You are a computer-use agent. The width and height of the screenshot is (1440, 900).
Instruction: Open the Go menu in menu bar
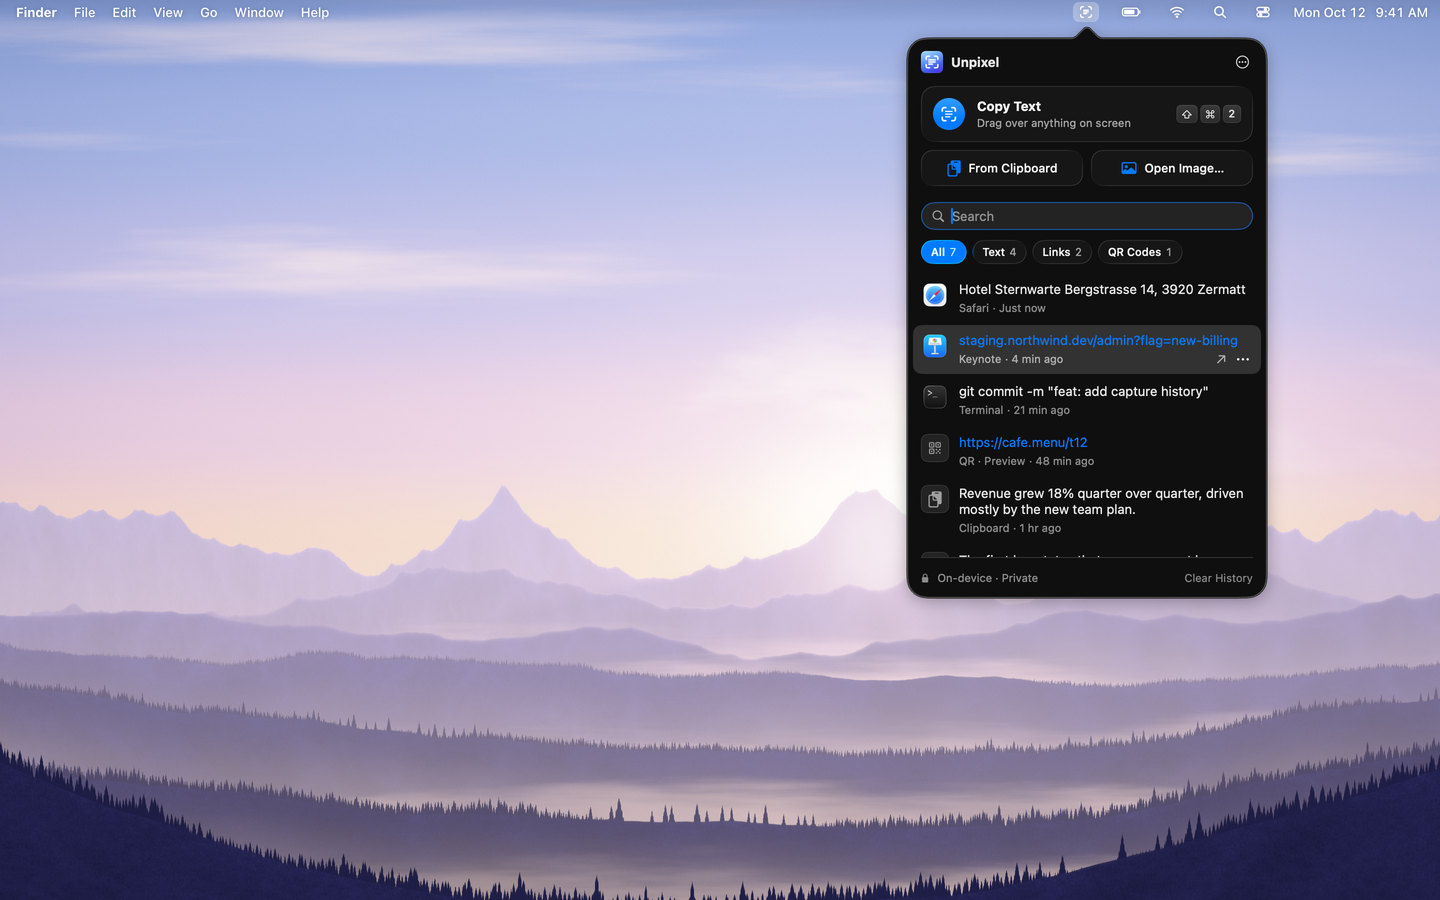pyautogui.click(x=208, y=12)
